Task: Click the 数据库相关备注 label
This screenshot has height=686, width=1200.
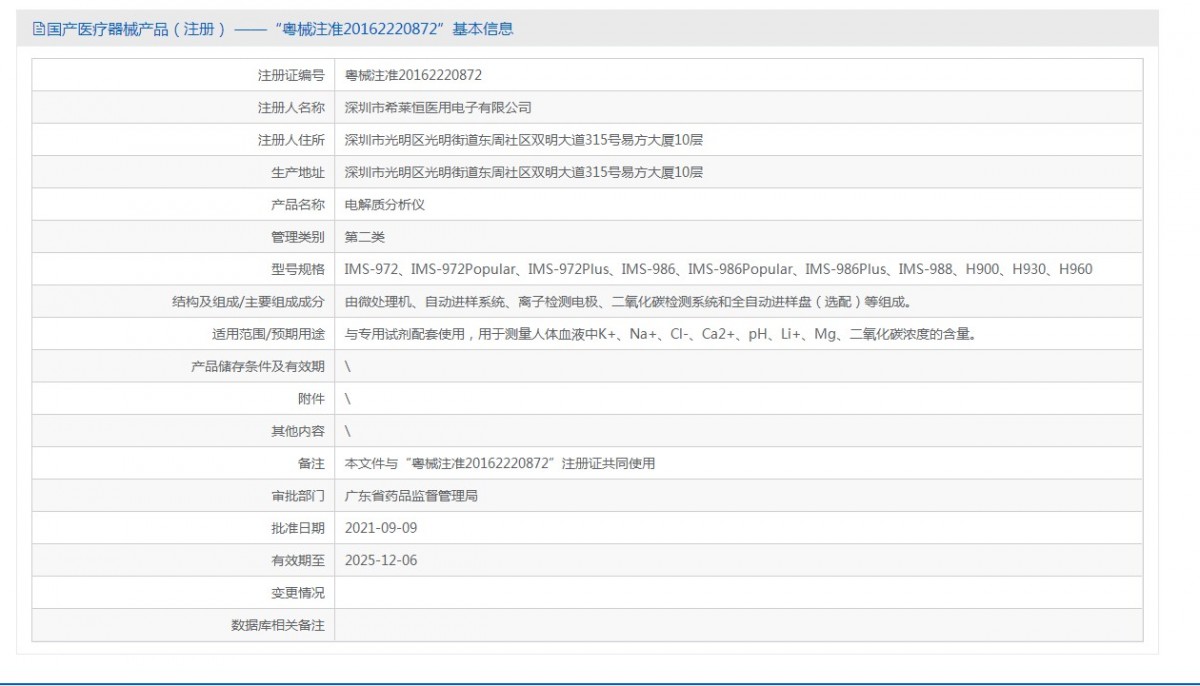Action: [x=278, y=625]
